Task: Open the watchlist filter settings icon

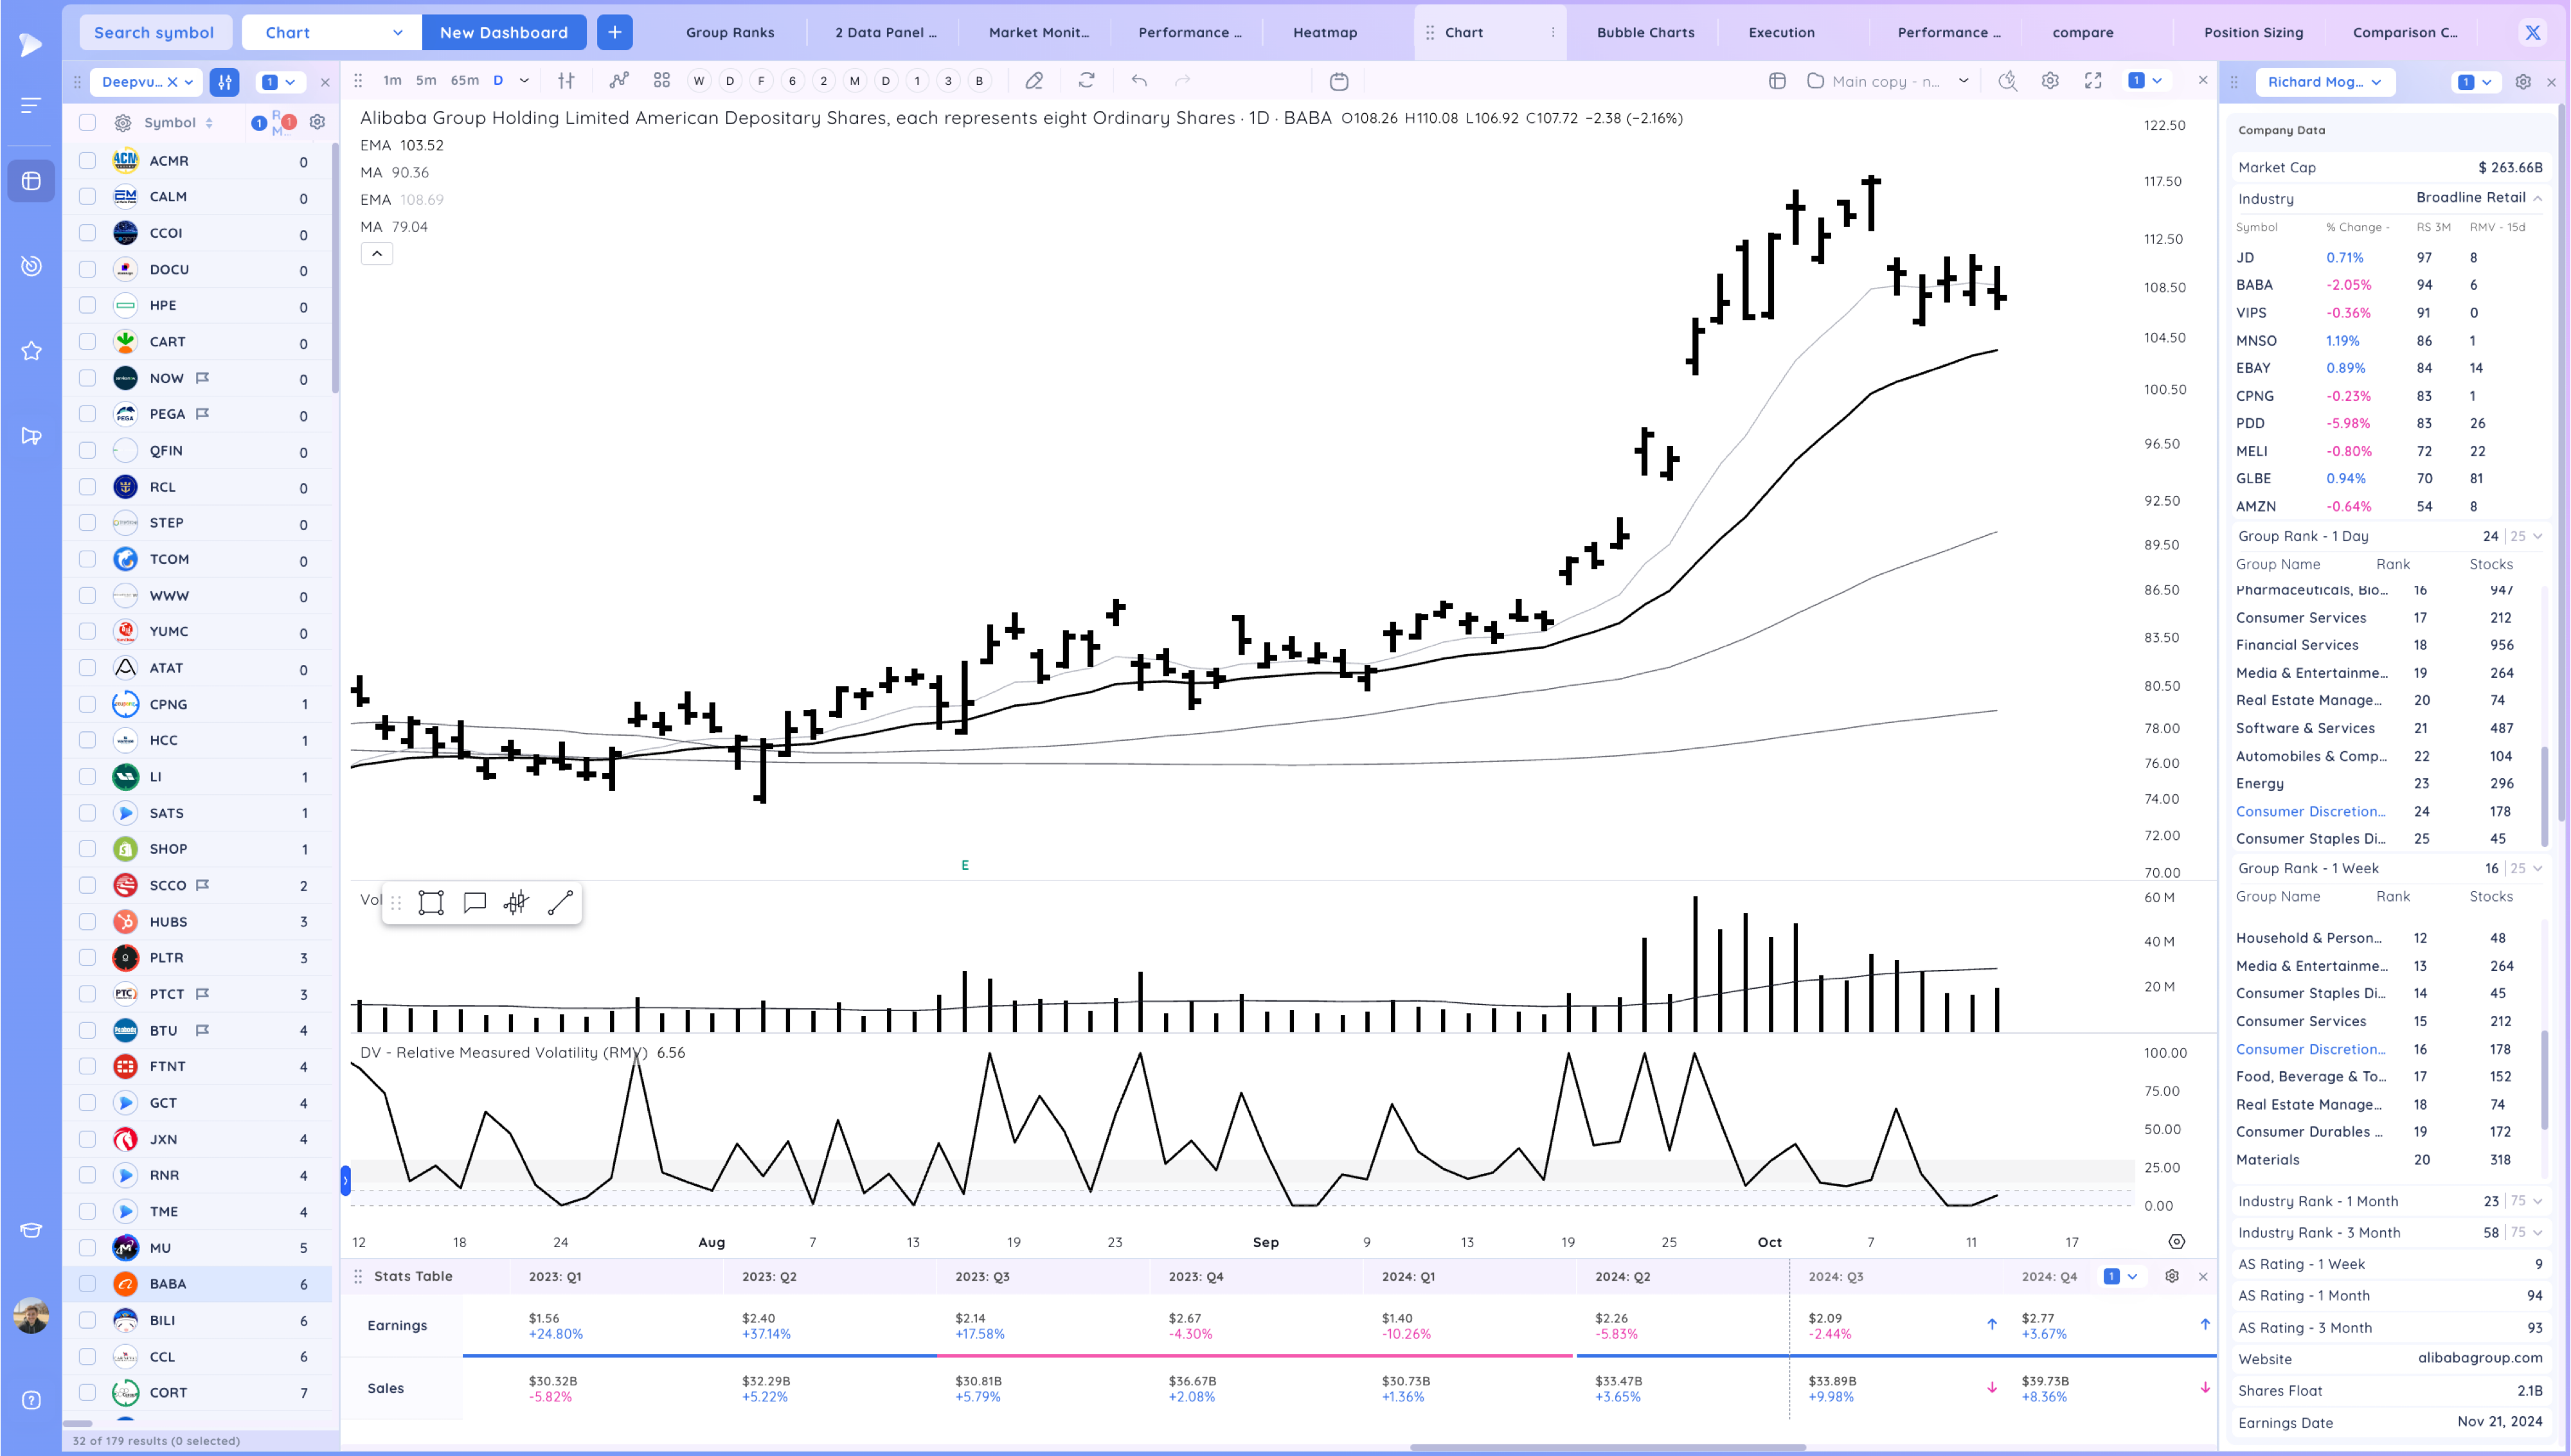Action: tap(225, 82)
